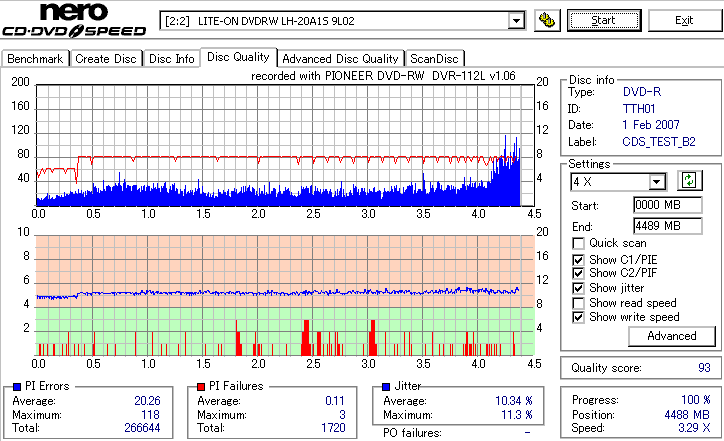Open the 4 X speed dropdown

[656, 181]
